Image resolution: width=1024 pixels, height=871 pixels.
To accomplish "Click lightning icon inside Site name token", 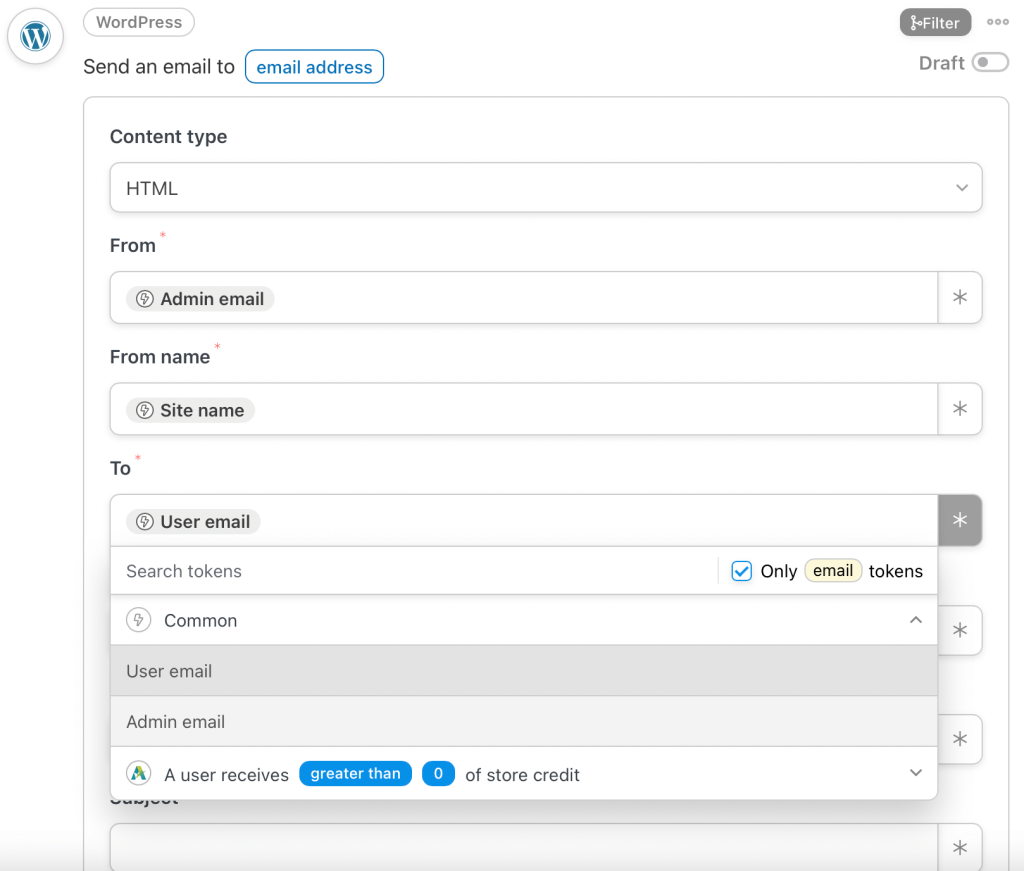I will tap(144, 411).
